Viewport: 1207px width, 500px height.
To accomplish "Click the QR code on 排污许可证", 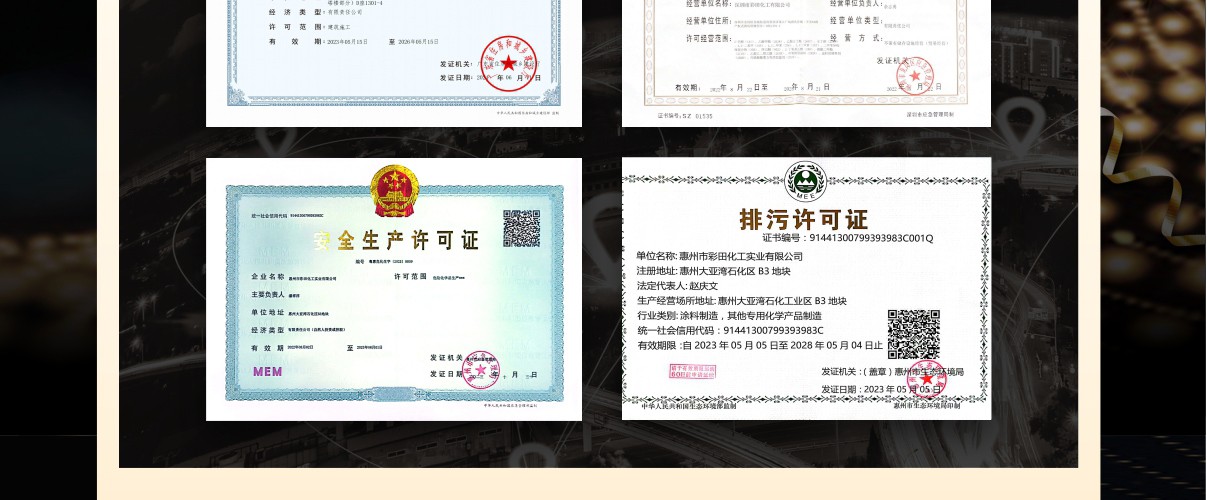I will tap(913, 335).
